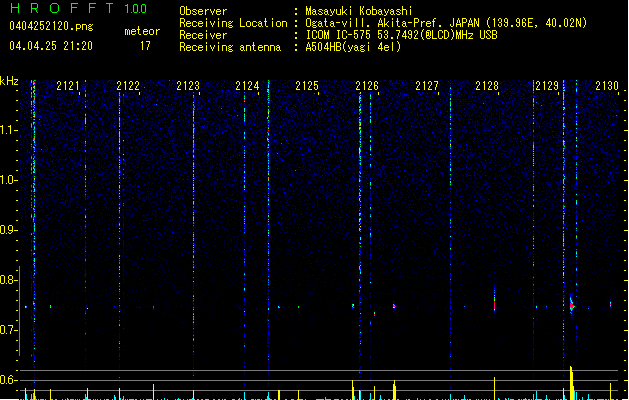Select the ICOM IC-575 53.7492 MHz receiver text
This screenshot has height=400, width=629.
402,35
